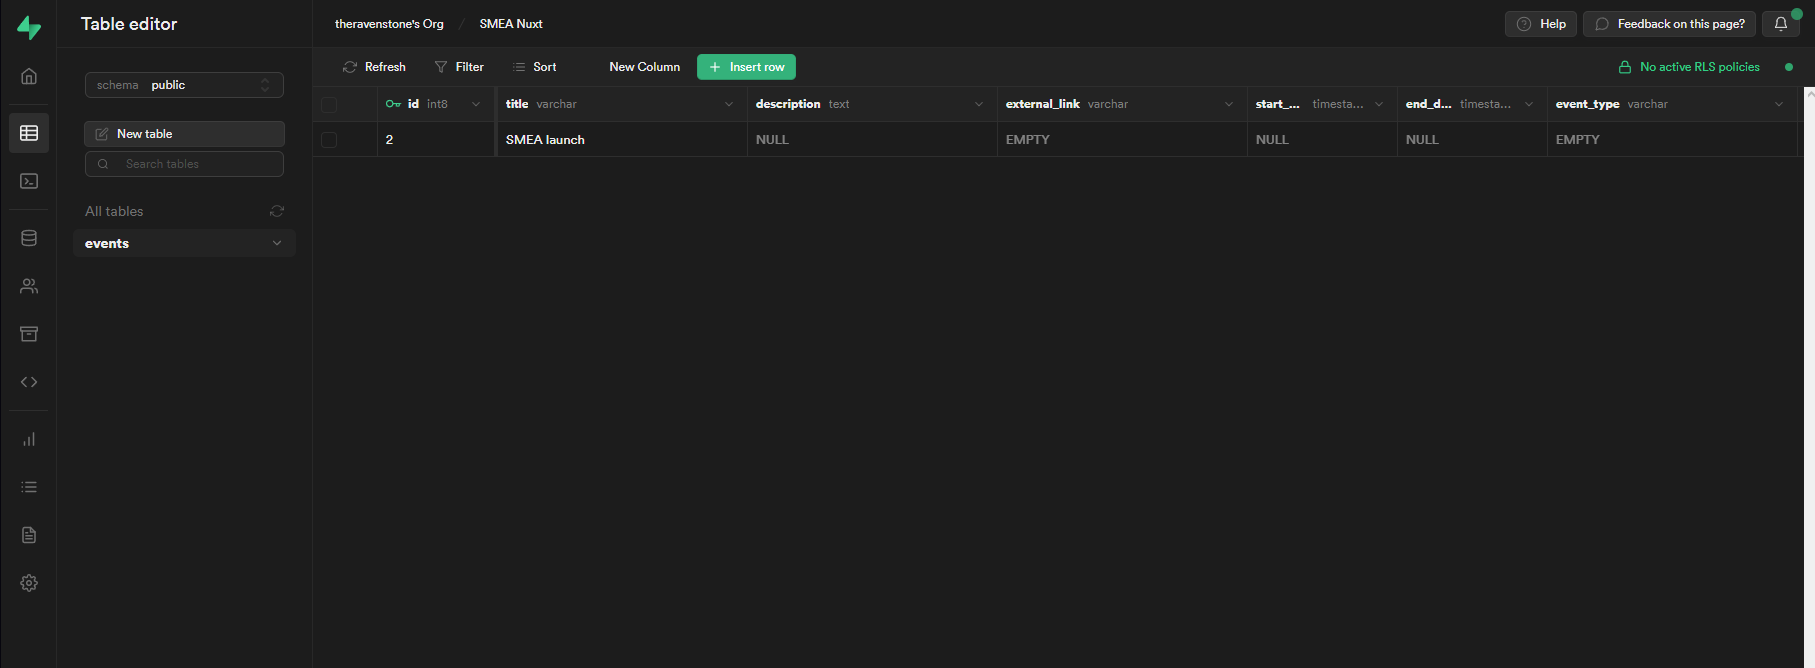Image resolution: width=1815 pixels, height=668 pixels.
Task: Click the green Insert row button
Action: 746,67
